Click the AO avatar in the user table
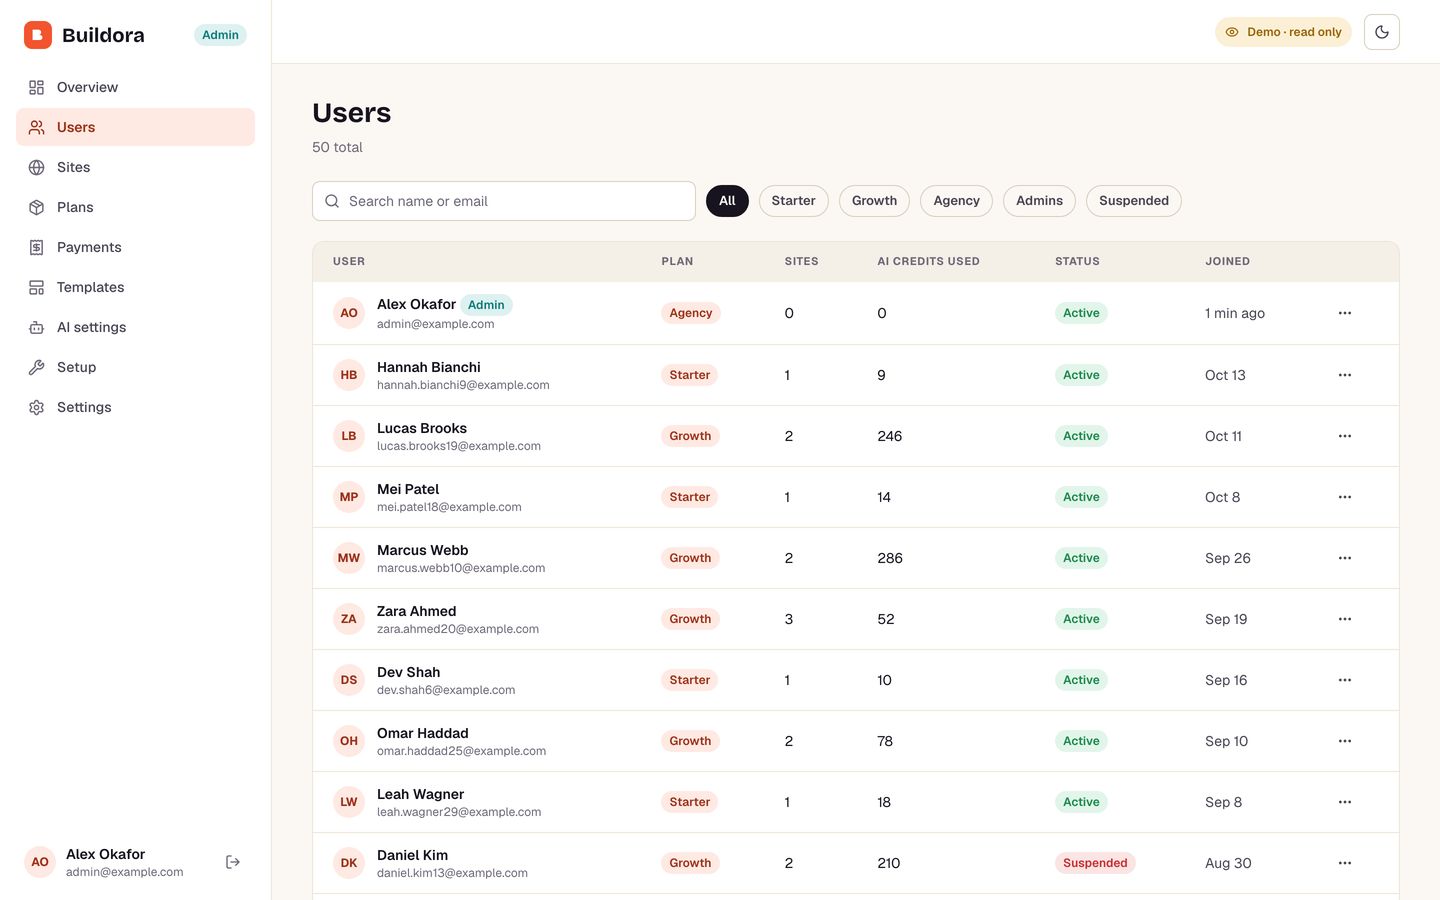The height and width of the screenshot is (900, 1440). (x=349, y=313)
